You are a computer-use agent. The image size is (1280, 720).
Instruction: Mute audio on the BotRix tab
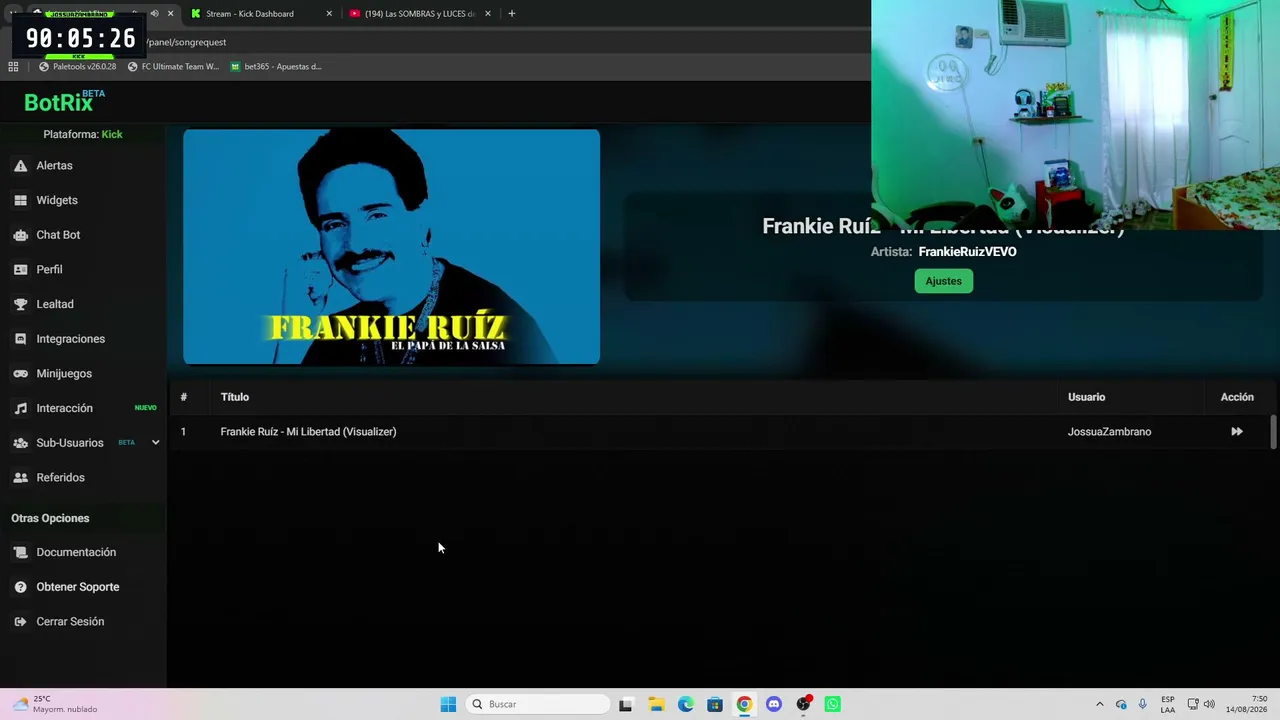[x=154, y=14]
